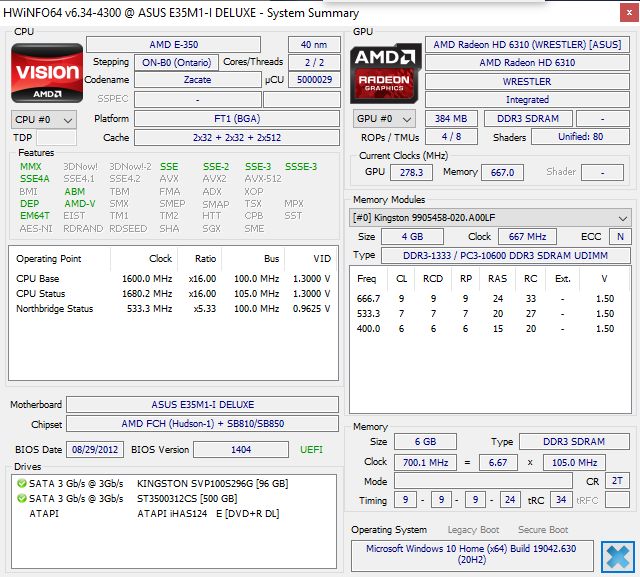Open the GPU #0 selector dropdown
The height and width of the screenshot is (577, 640).
[x=384, y=119]
